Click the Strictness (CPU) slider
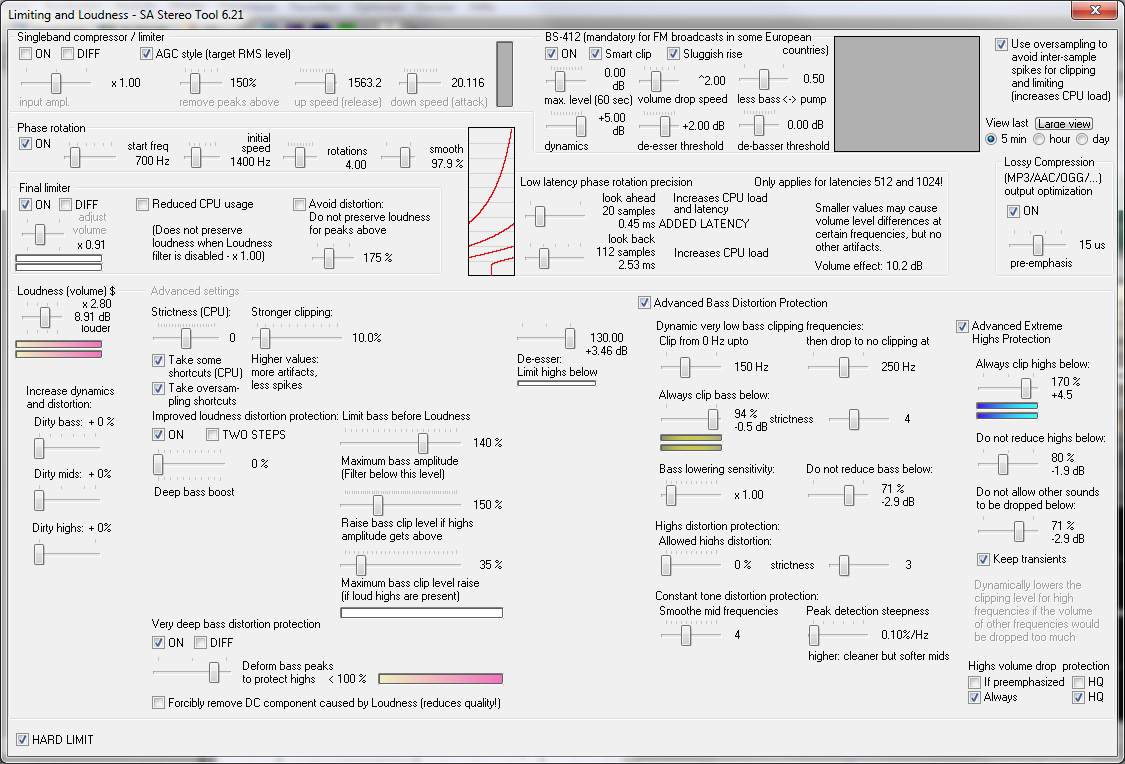The height and width of the screenshot is (764, 1125). (186, 336)
